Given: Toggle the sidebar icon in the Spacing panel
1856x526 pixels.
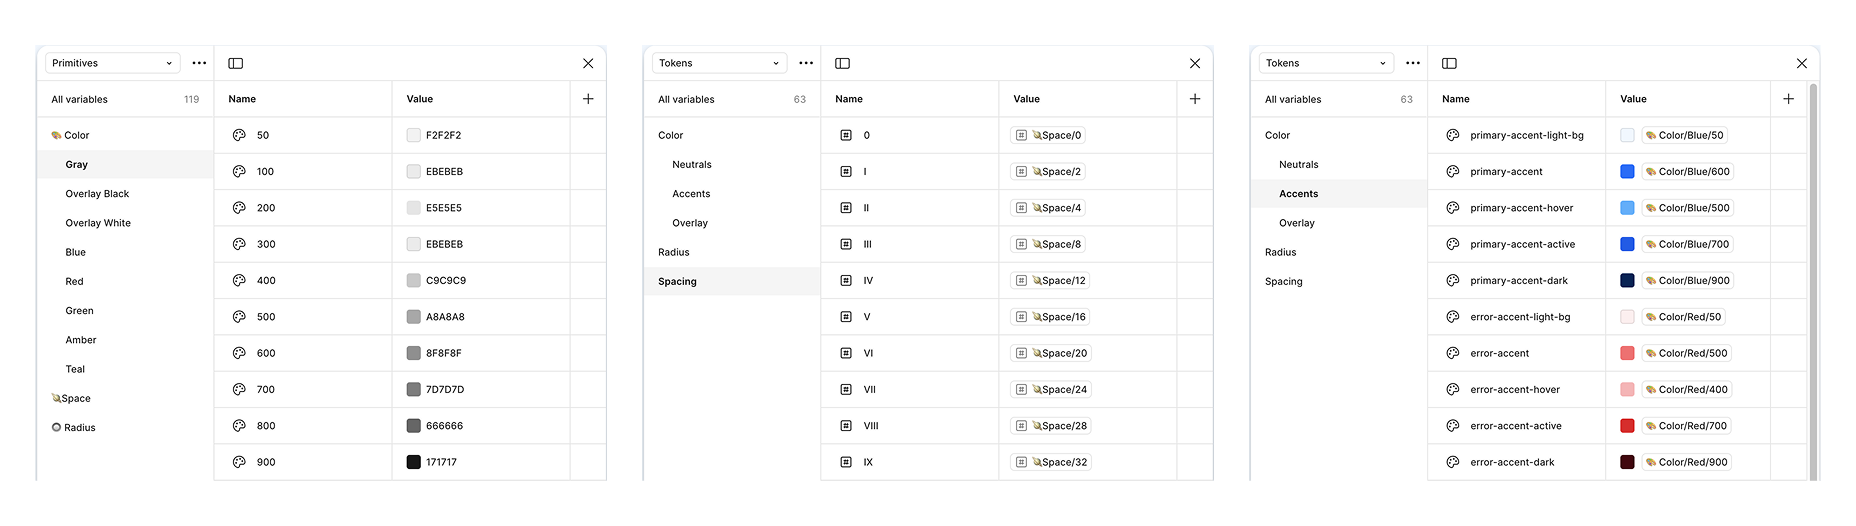Looking at the screenshot, I should tap(843, 63).
